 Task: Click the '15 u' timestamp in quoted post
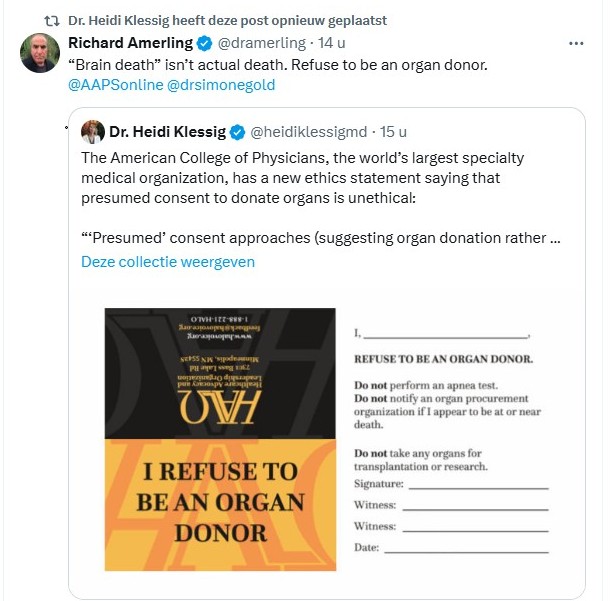click(x=393, y=132)
